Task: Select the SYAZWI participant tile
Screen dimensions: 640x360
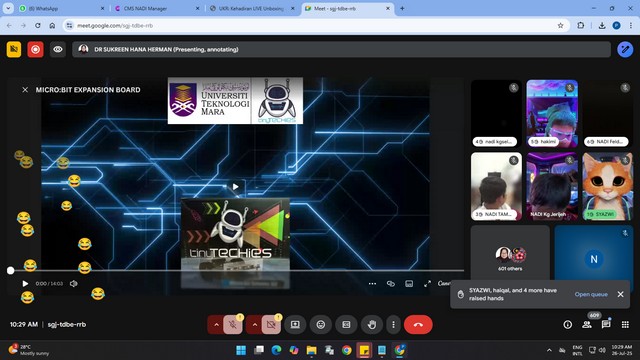Action: (x=607, y=187)
